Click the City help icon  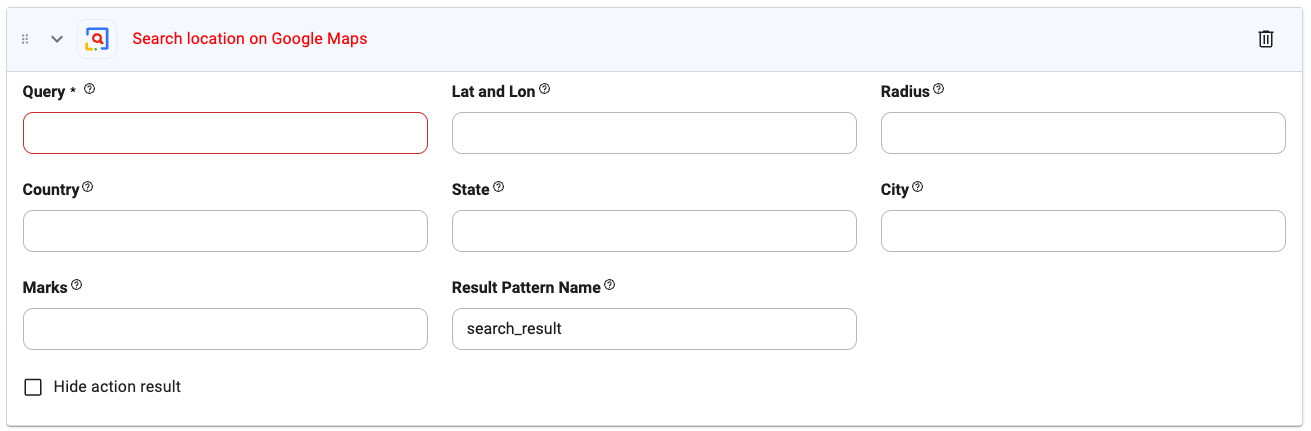(x=917, y=187)
